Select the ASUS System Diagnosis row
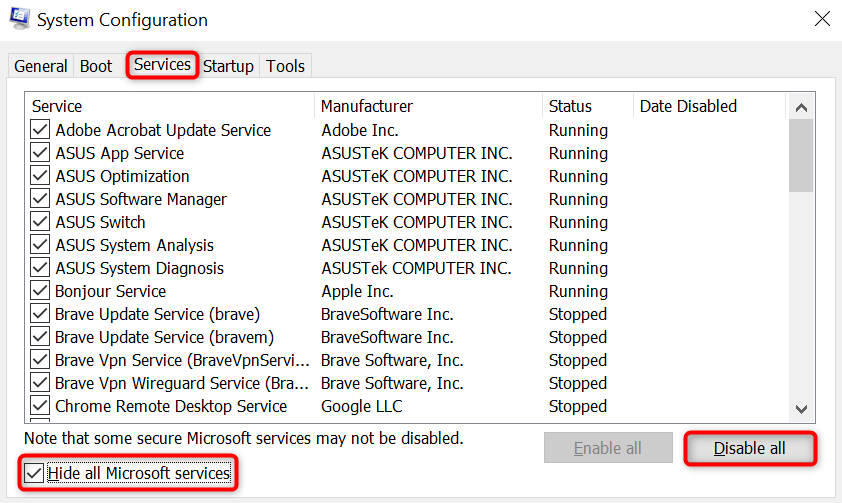842x503 pixels. (140, 268)
